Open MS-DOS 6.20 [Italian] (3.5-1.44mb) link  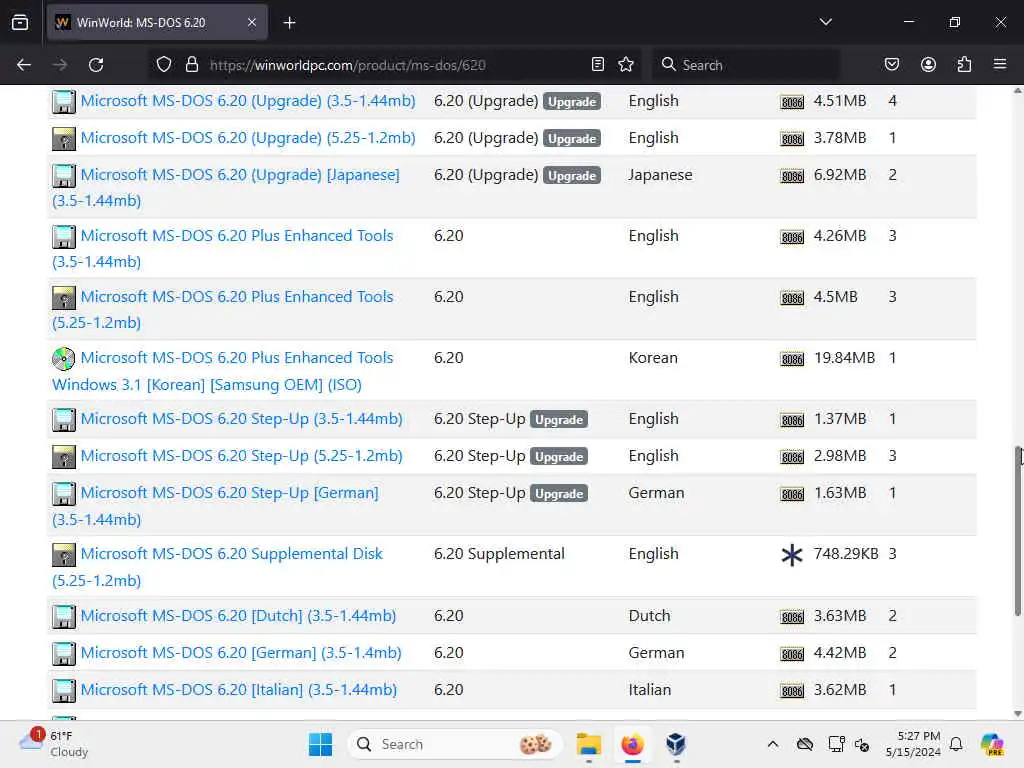point(238,690)
